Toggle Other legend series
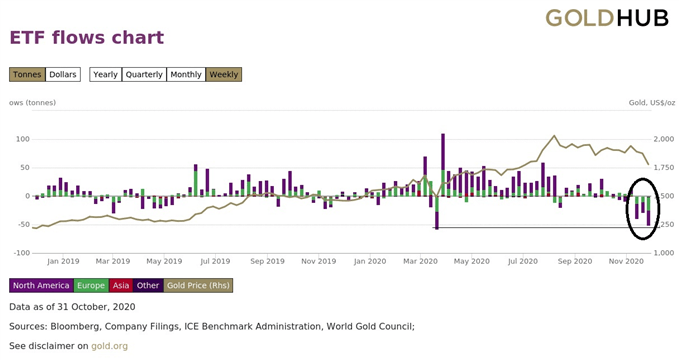The image size is (679, 360). point(148,285)
